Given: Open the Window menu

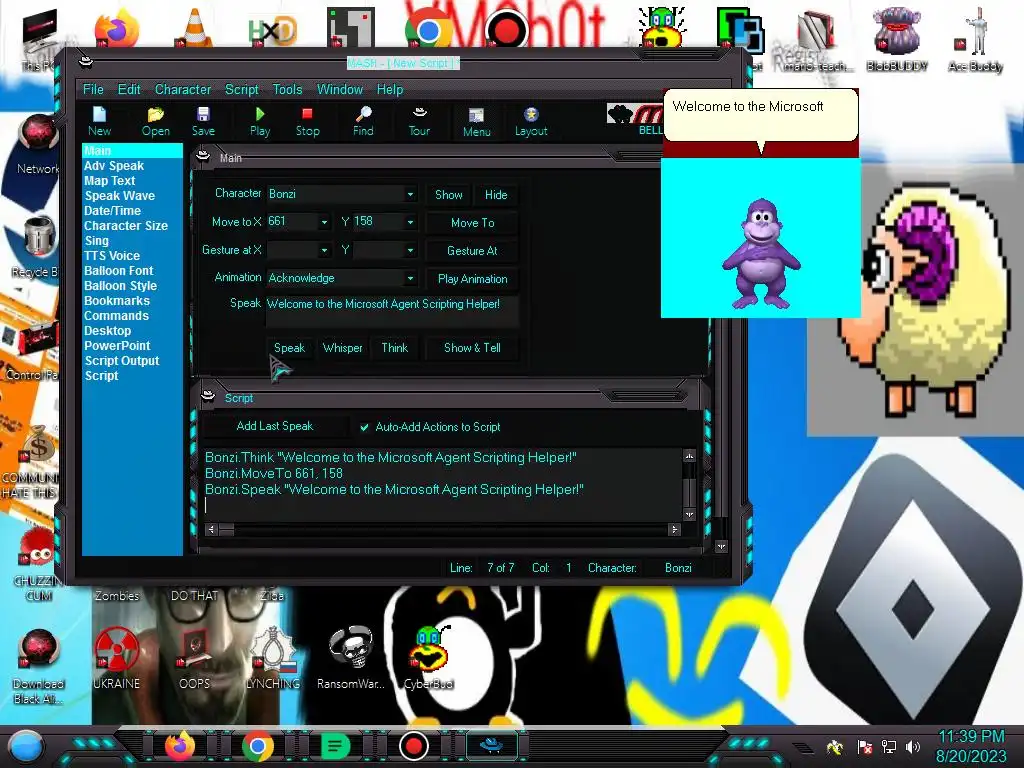Looking at the screenshot, I should (340, 89).
